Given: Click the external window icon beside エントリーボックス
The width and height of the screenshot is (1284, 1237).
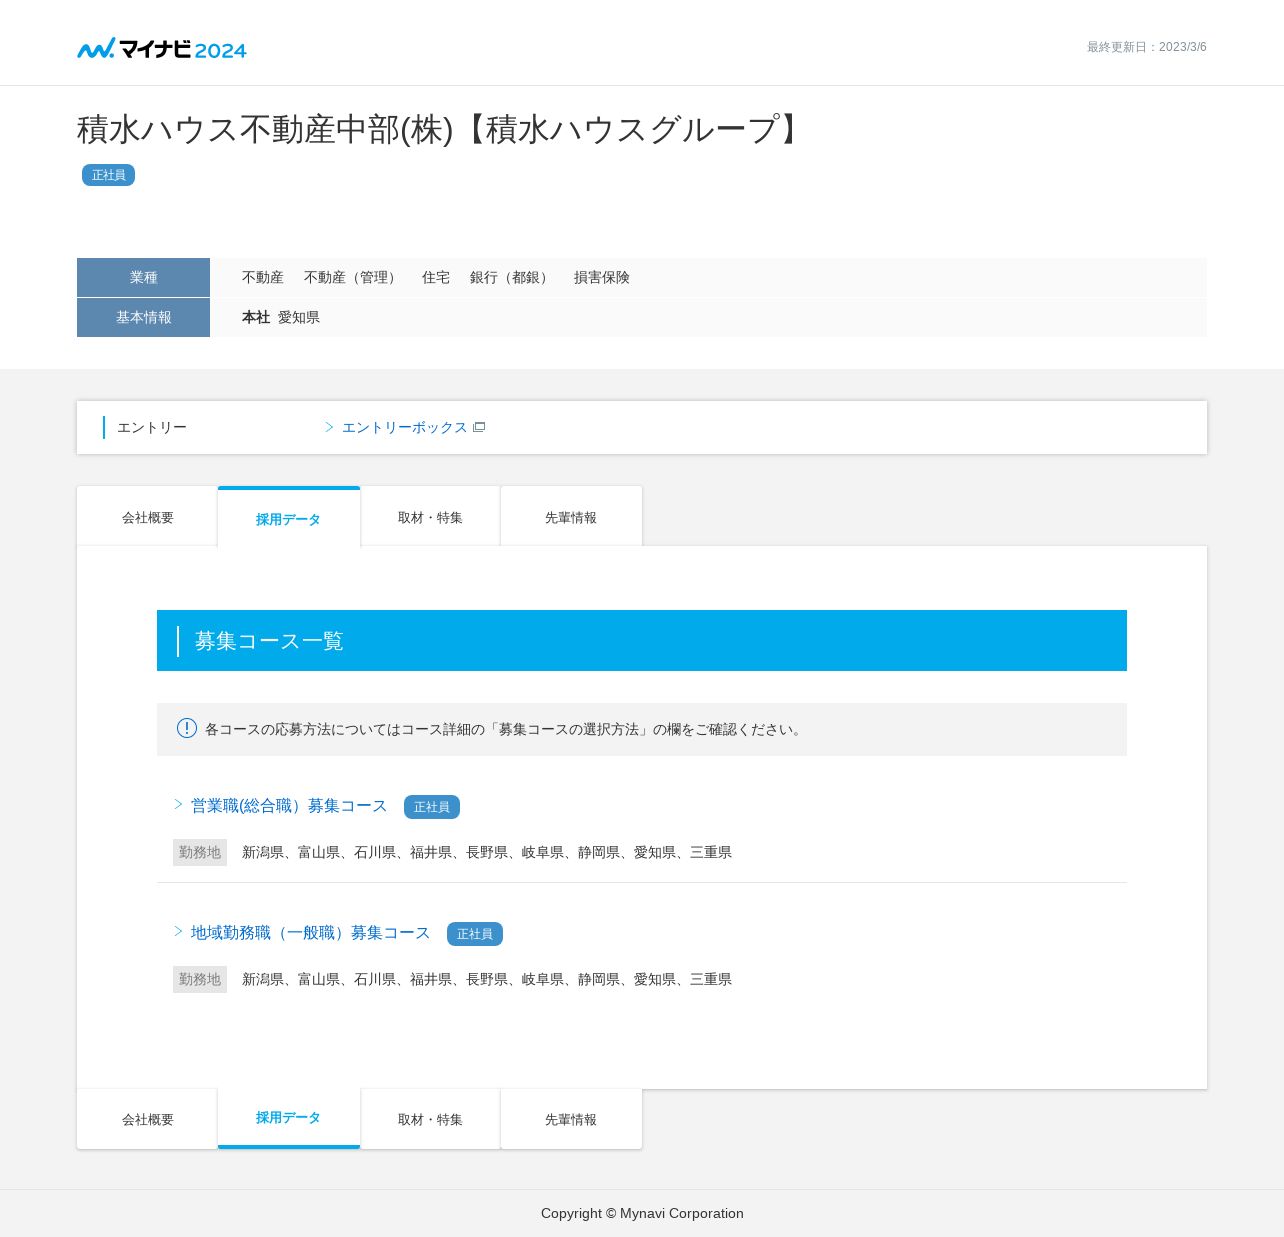Looking at the screenshot, I should [x=479, y=427].
